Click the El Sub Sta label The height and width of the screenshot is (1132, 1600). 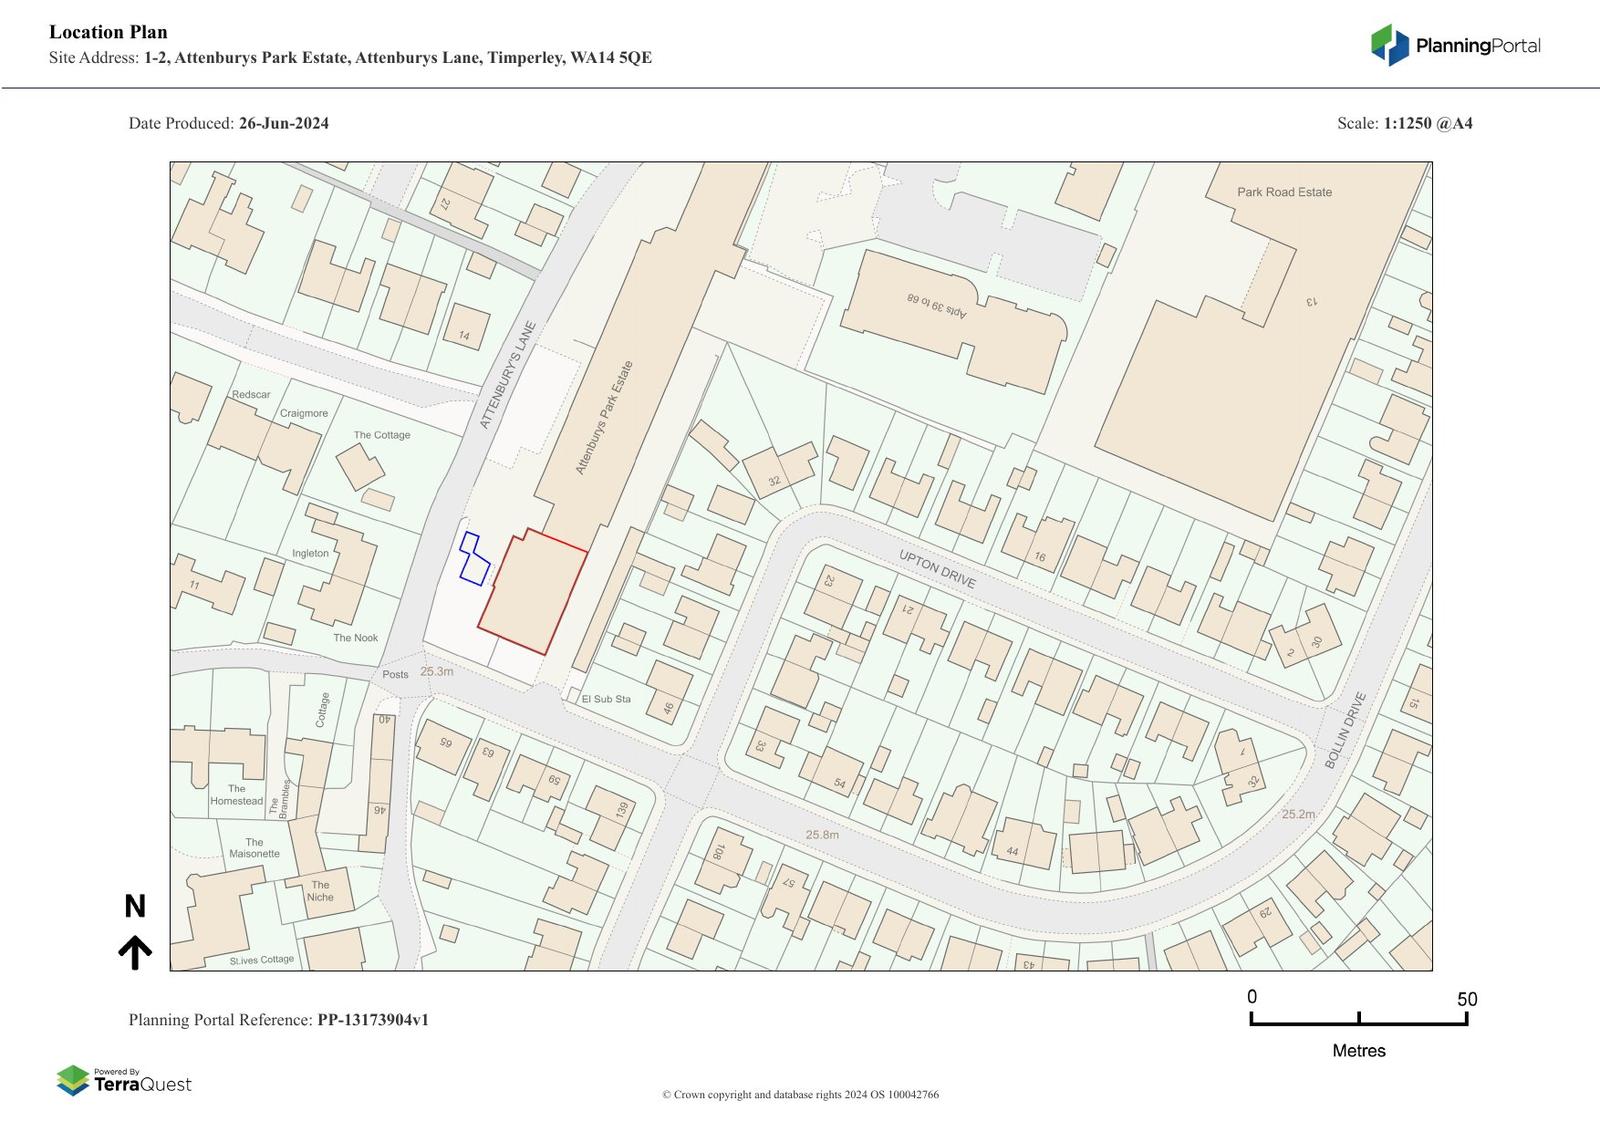pyautogui.click(x=606, y=699)
